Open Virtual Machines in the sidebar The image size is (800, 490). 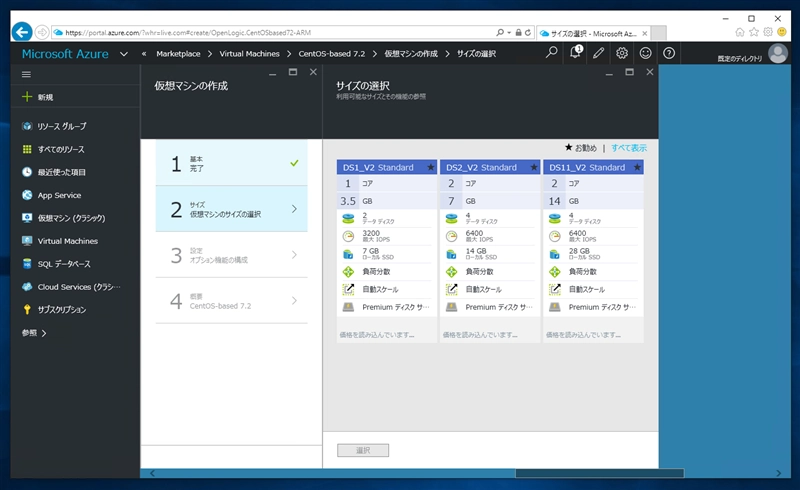point(68,241)
